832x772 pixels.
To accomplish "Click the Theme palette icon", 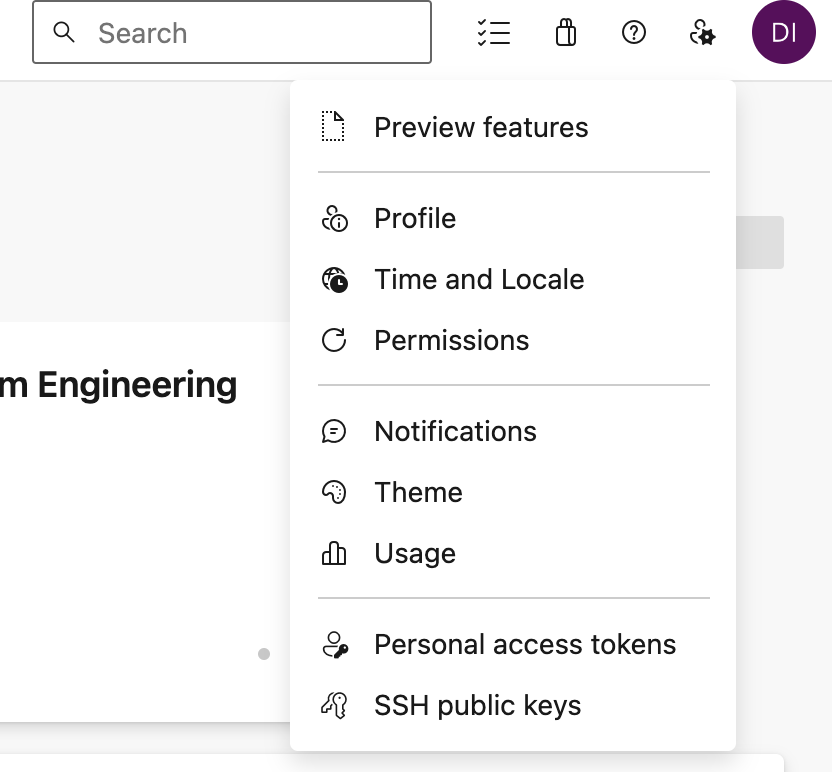I will (334, 492).
